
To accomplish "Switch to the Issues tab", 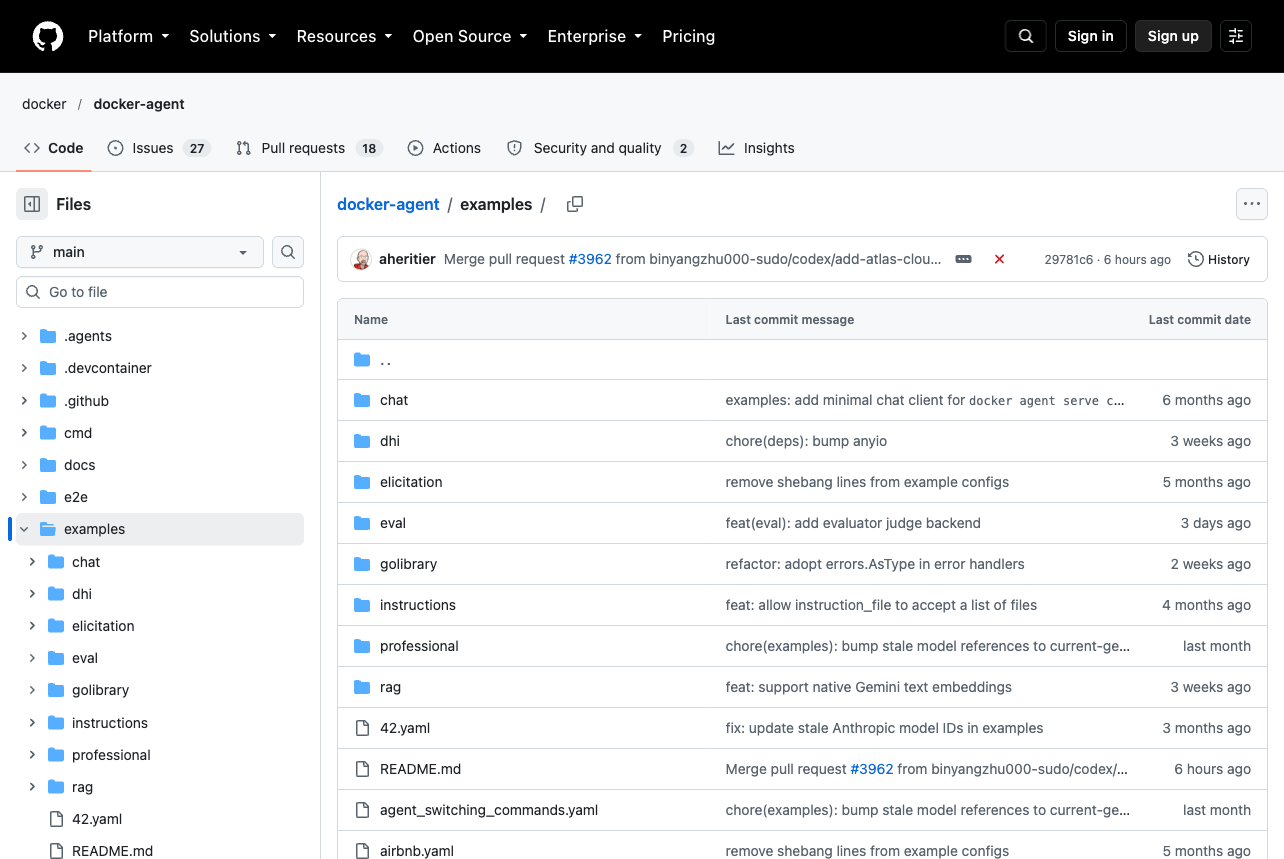I will pos(159,148).
